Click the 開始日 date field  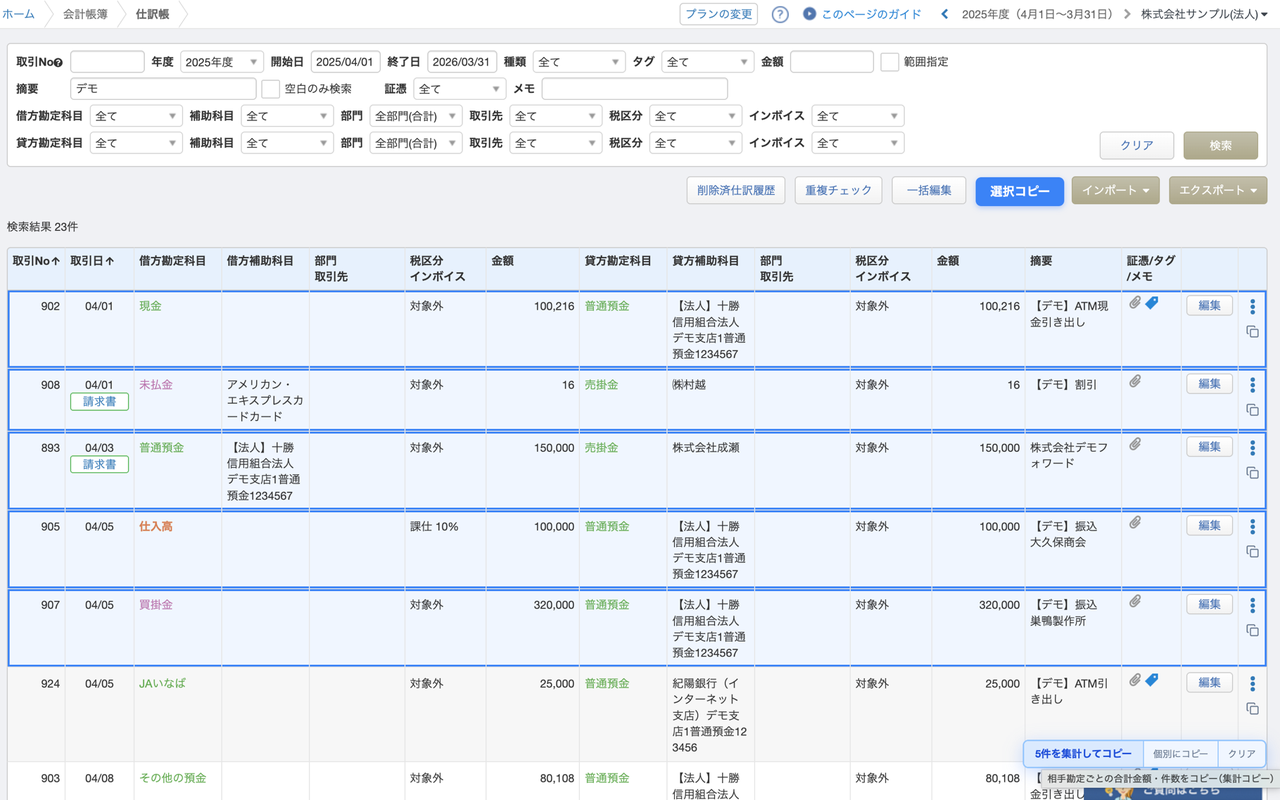[346, 62]
